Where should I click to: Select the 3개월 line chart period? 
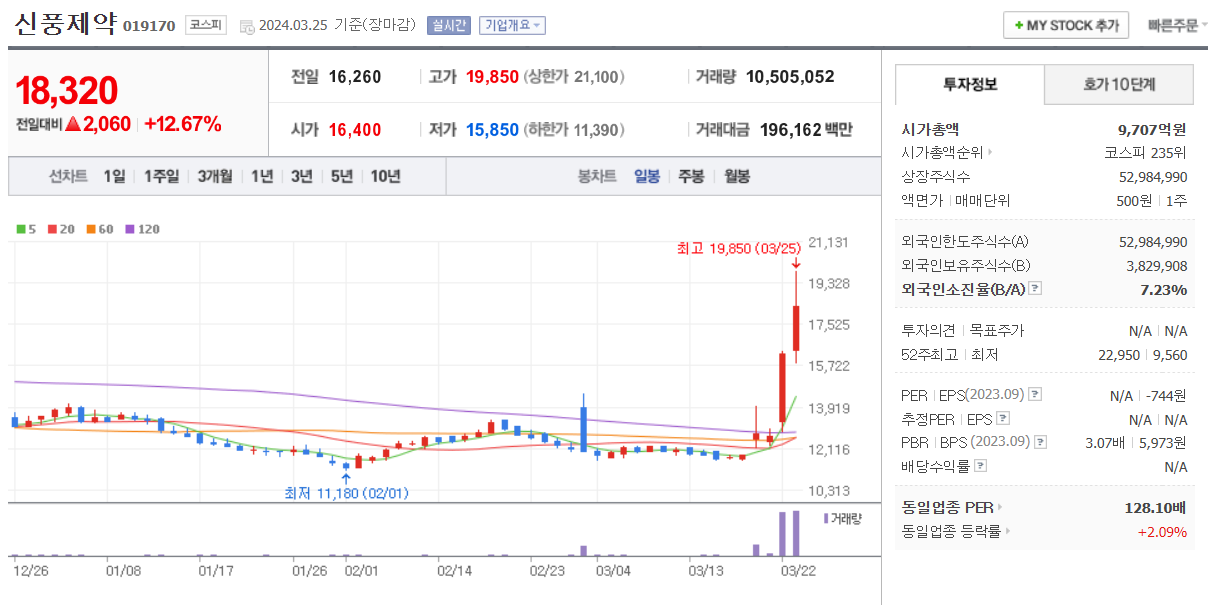pyautogui.click(x=214, y=176)
